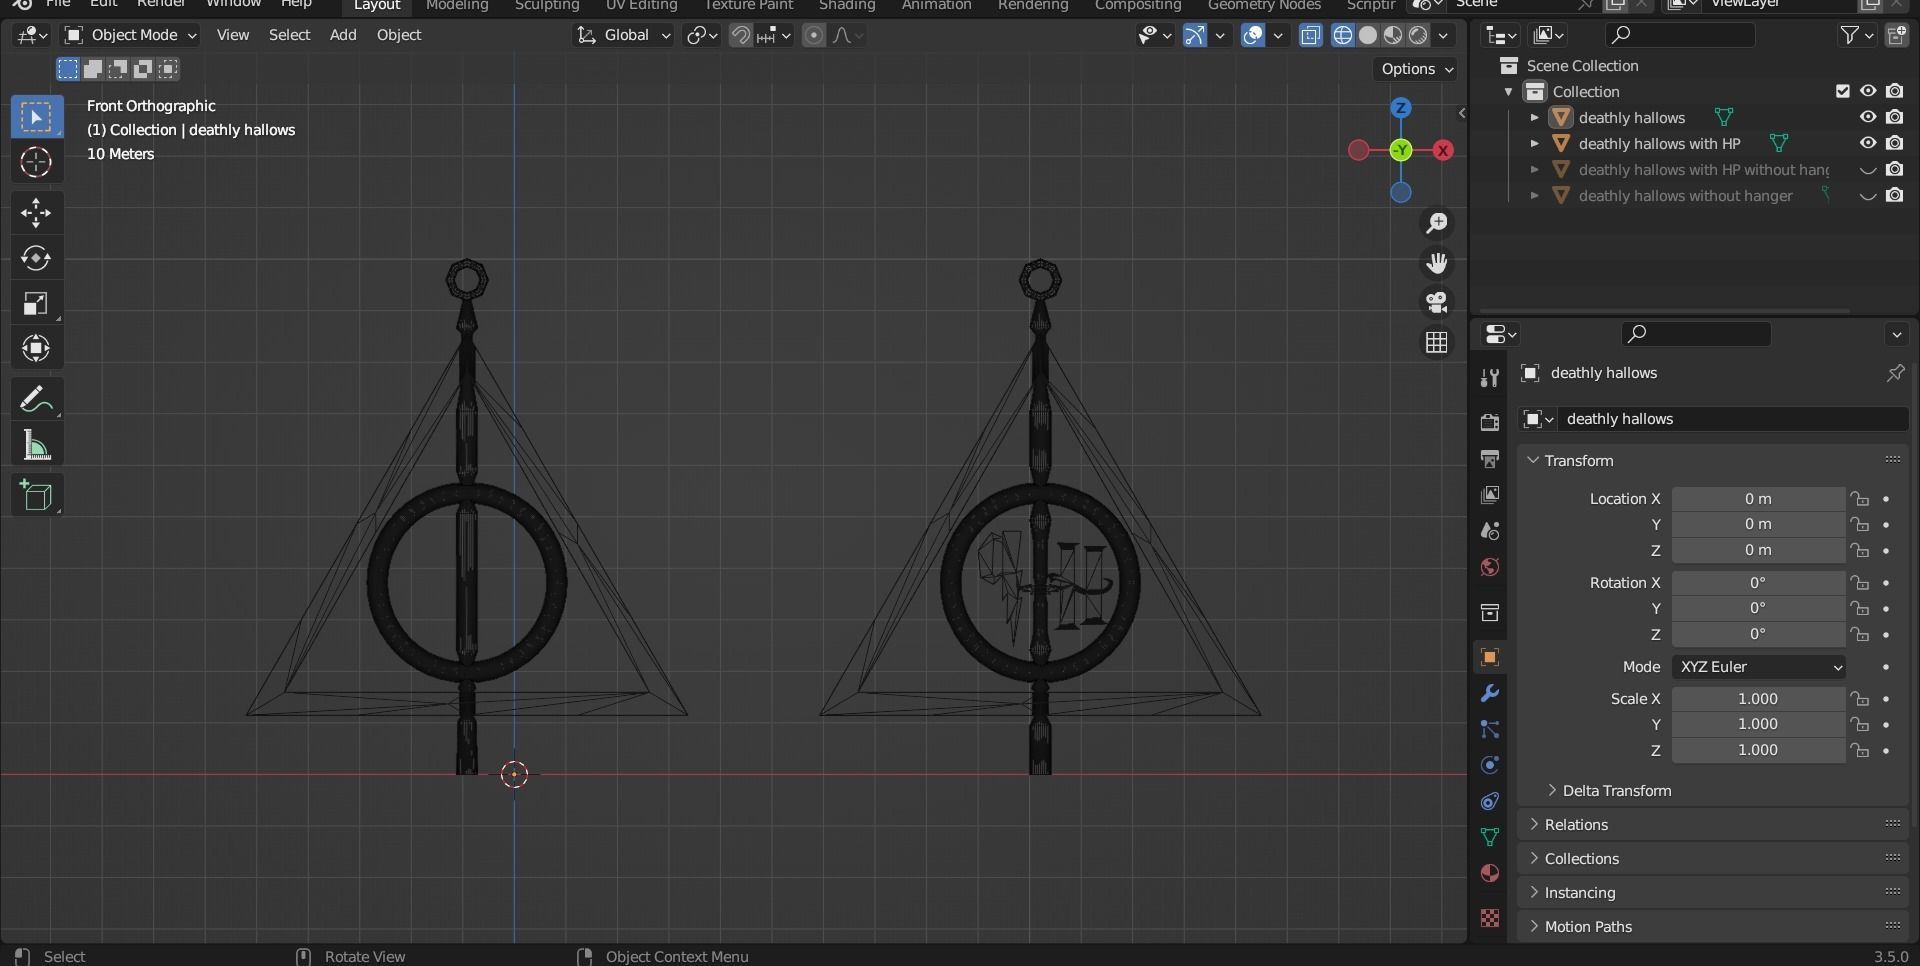Toggle lock on Location X
This screenshot has width=1920, height=966.
(x=1859, y=498)
